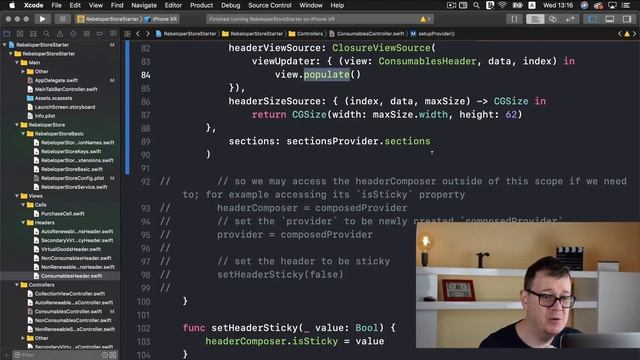Show the Project navigator

[7, 34]
